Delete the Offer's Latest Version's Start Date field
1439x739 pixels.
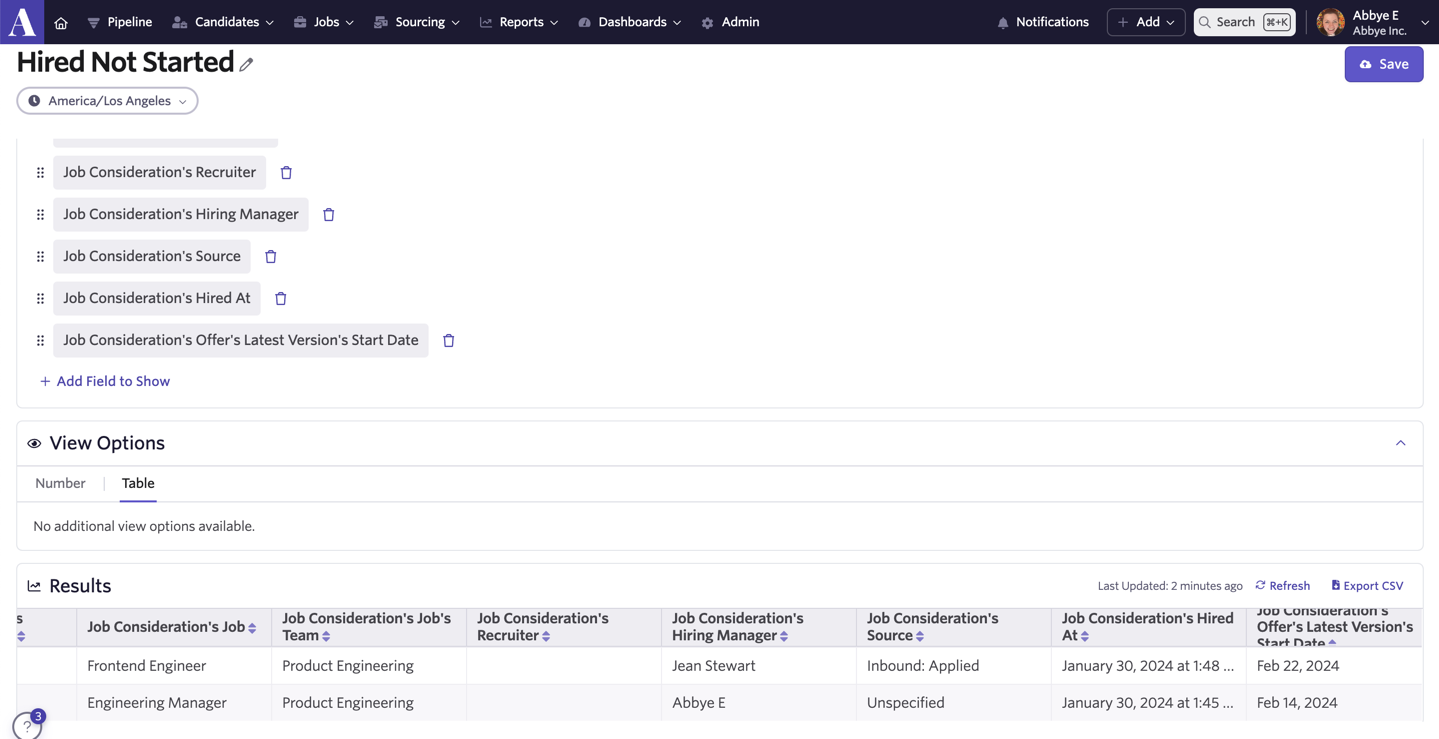(x=449, y=341)
